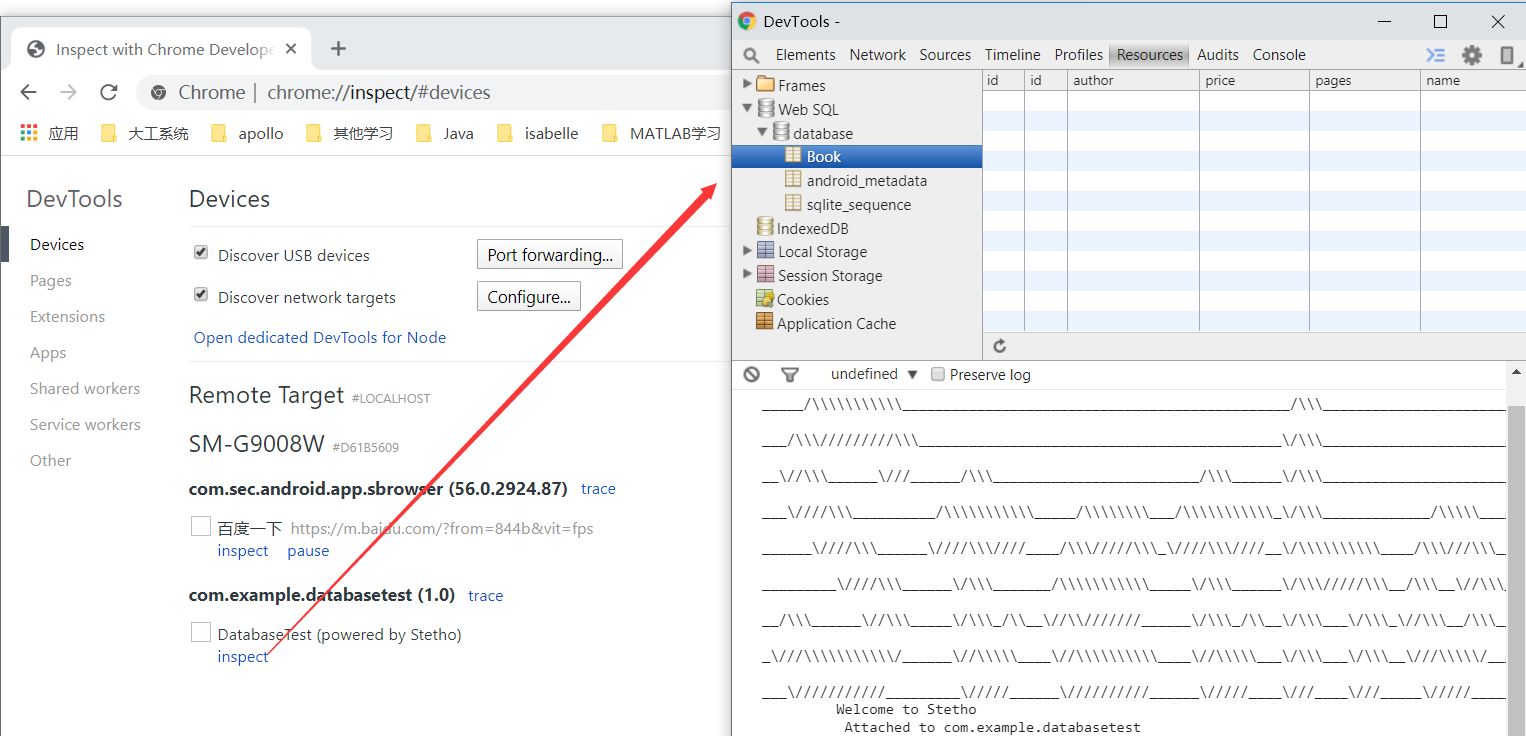Click the device mode icon in DevTools
Screen dimensions: 1526x736
pos(1507,55)
